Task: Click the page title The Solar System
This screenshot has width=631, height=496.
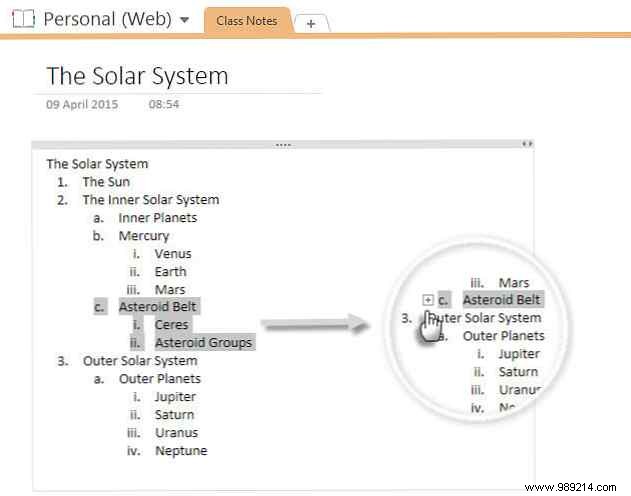Action: tap(137, 76)
